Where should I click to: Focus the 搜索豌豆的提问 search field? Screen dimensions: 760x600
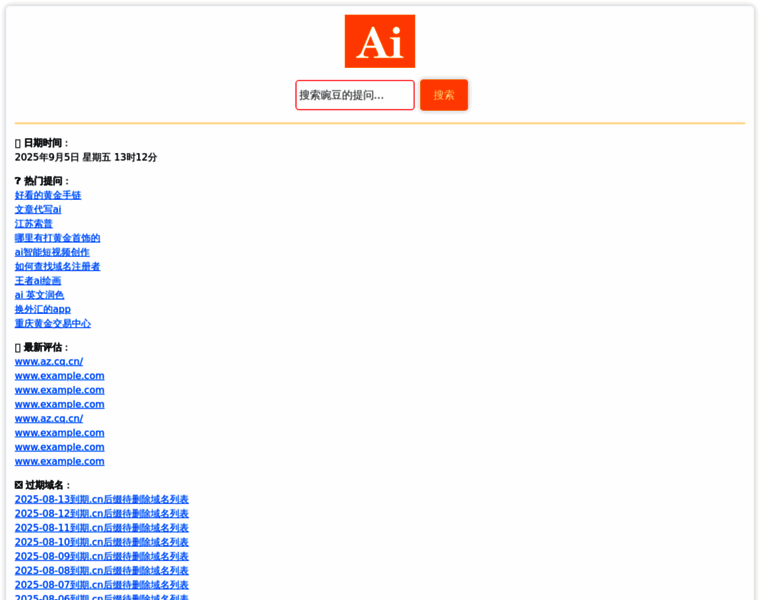click(355, 95)
